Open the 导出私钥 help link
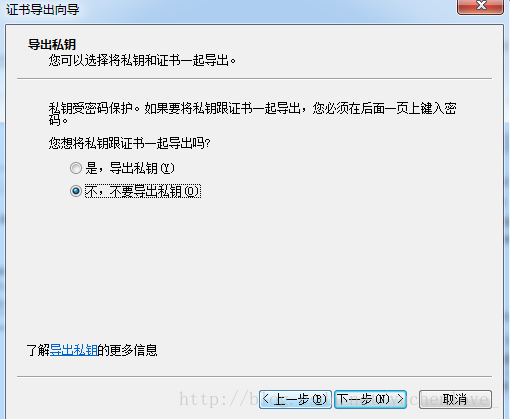Screen dimensions: 510x419 tap(74, 350)
